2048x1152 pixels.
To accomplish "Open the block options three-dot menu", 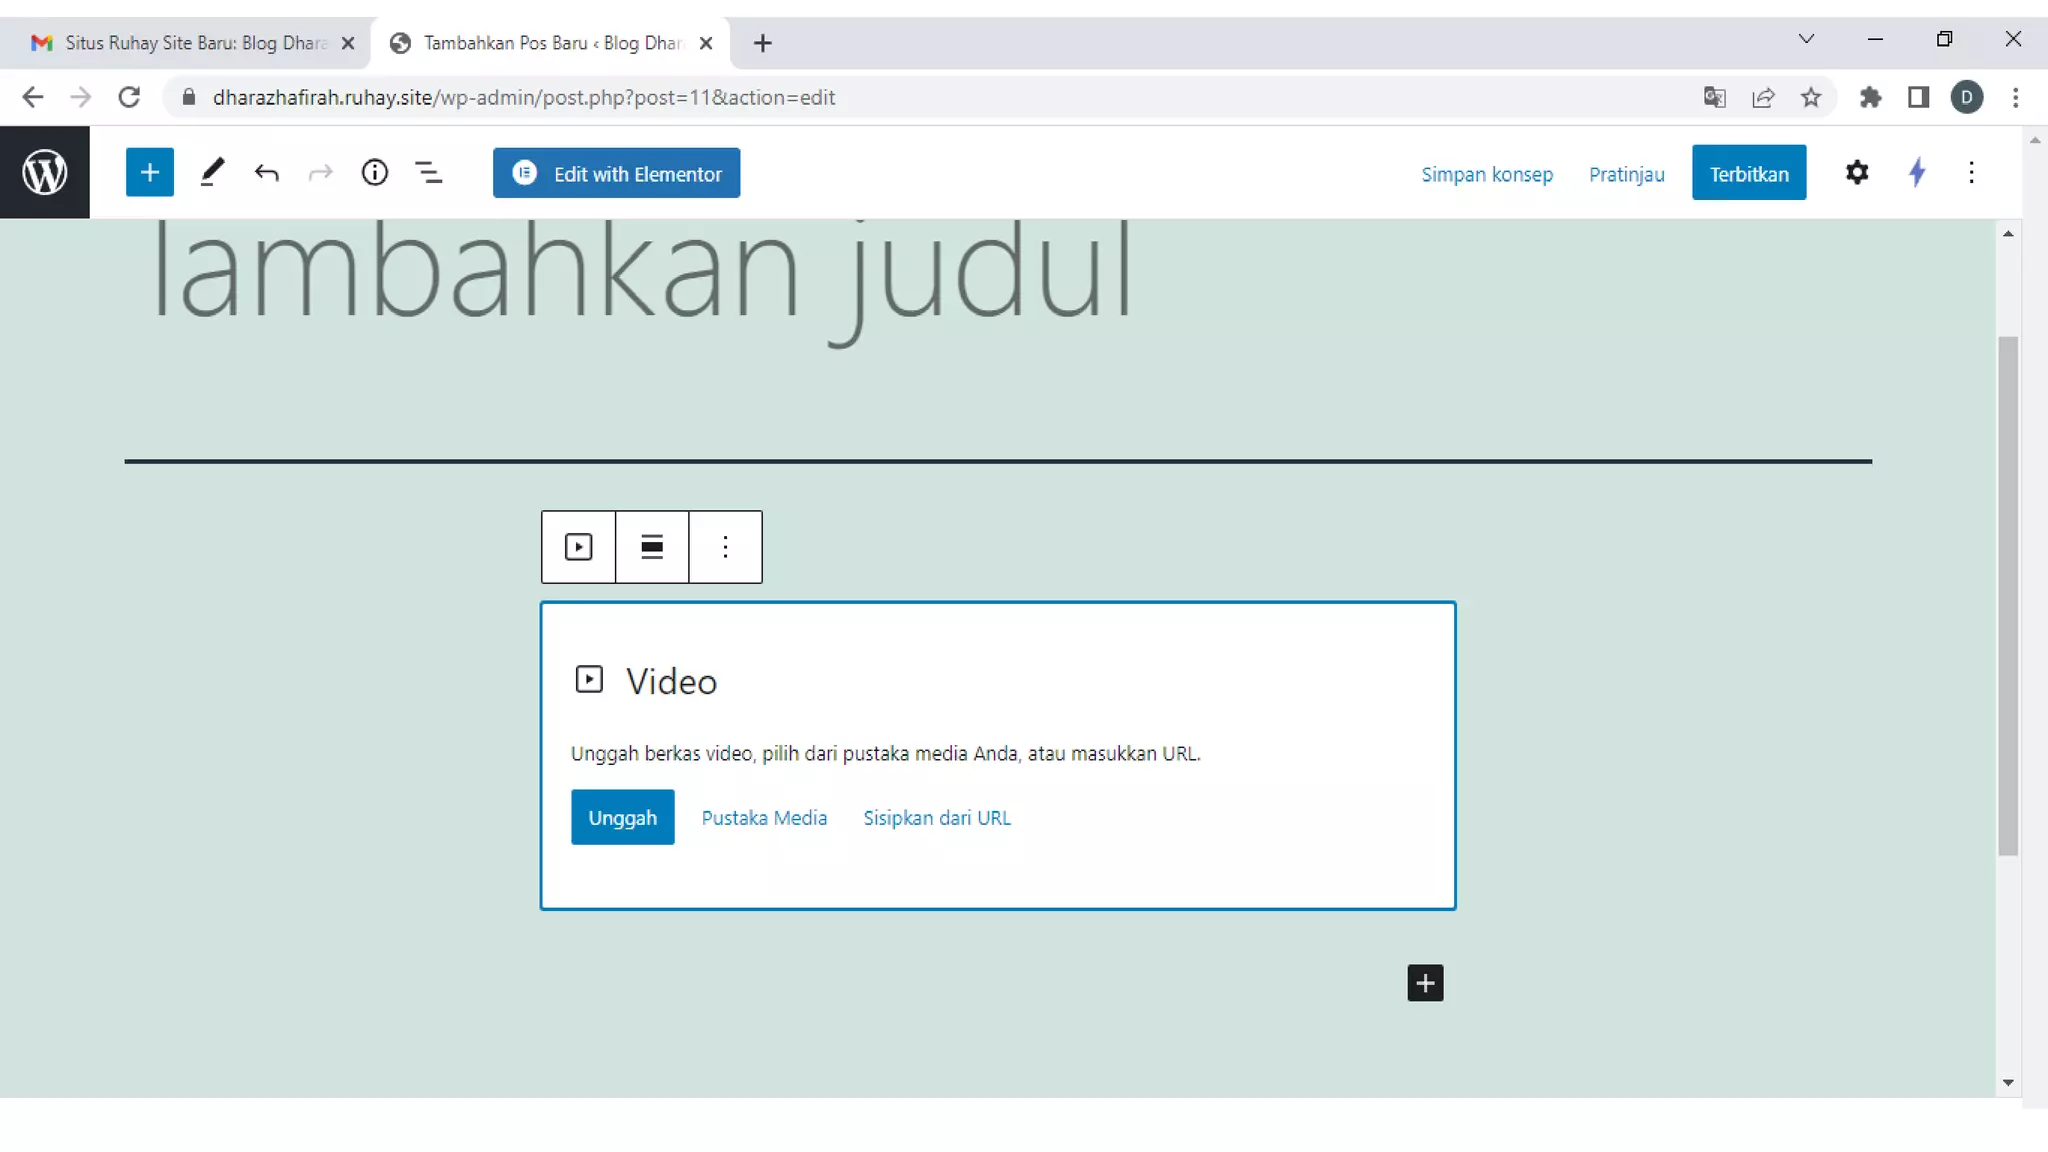I will coord(725,547).
